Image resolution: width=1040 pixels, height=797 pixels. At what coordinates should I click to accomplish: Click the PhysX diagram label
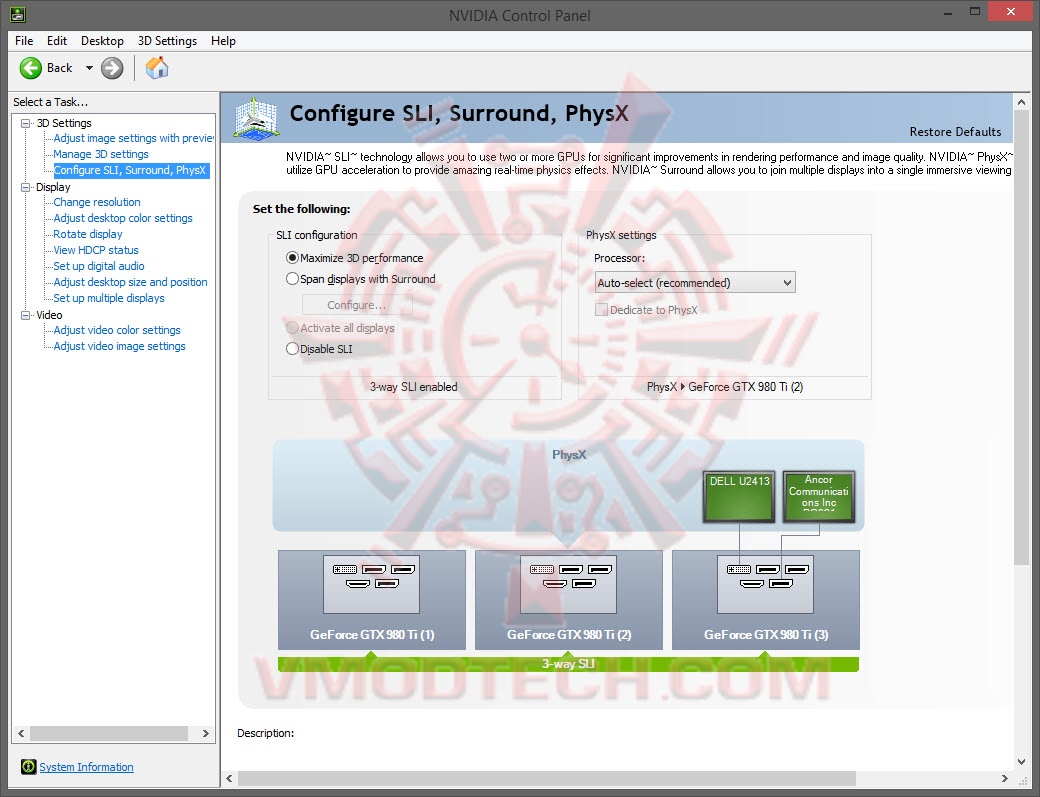pos(569,455)
